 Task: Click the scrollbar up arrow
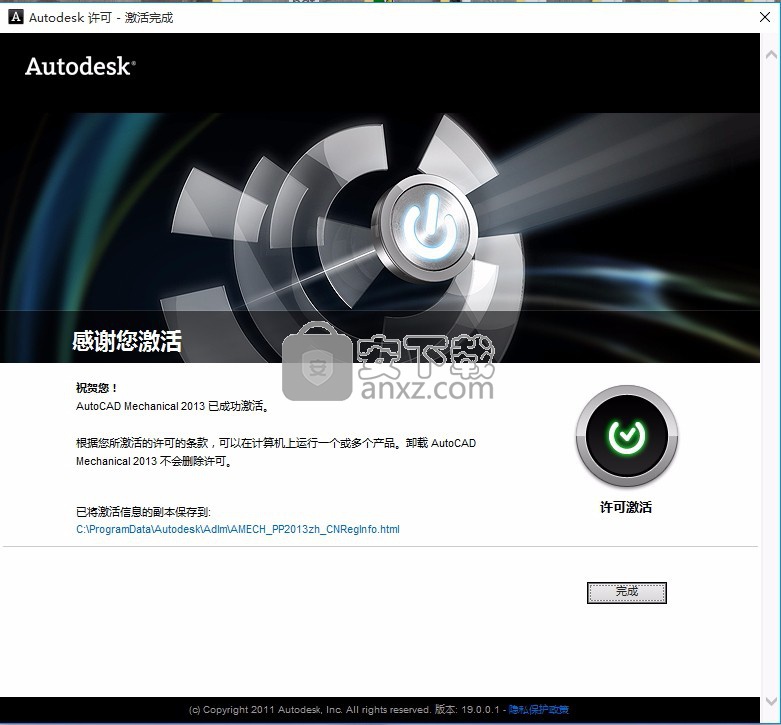(771, 55)
